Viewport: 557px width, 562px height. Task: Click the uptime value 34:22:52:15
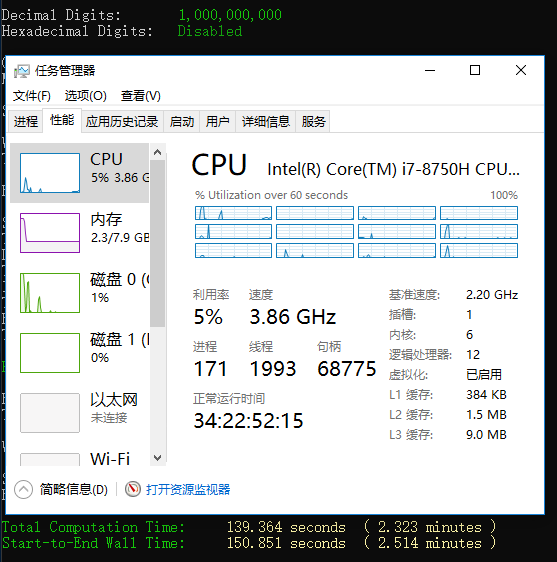(x=248, y=421)
